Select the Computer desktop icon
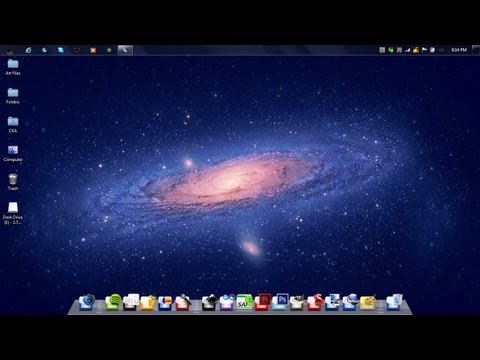Viewport: 480px width, 360px height. pos(13,153)
